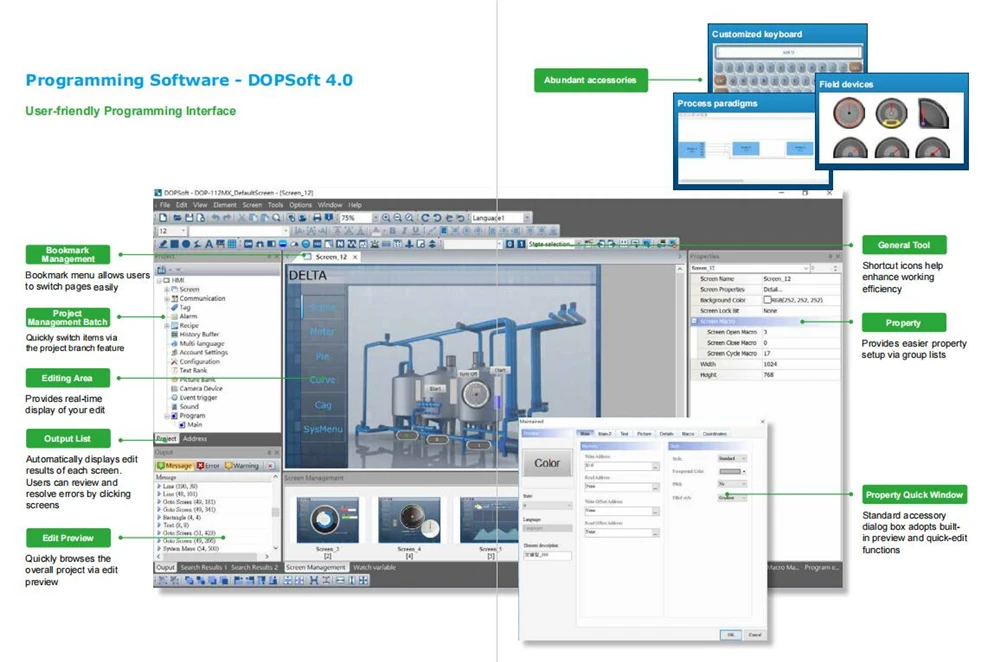Click the Output panel vertical scrollbar
This screenshot has width=1000, height=662.
click(276, 511)
